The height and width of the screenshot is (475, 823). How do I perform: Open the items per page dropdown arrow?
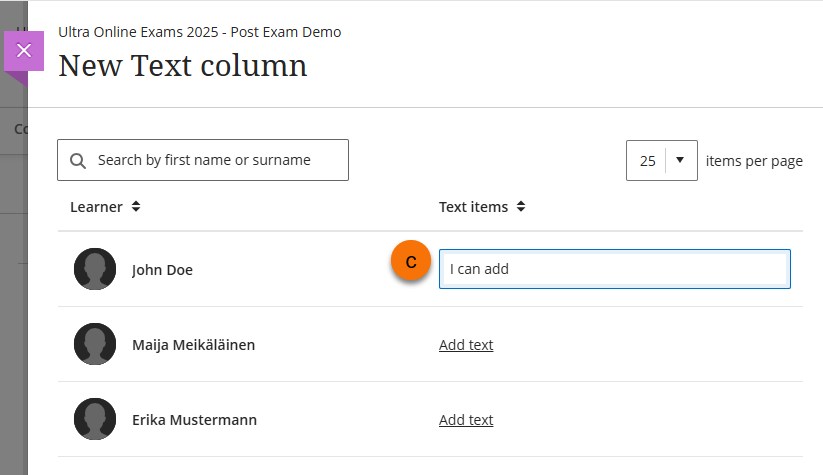pyautogui.click(x=680, y=160)
